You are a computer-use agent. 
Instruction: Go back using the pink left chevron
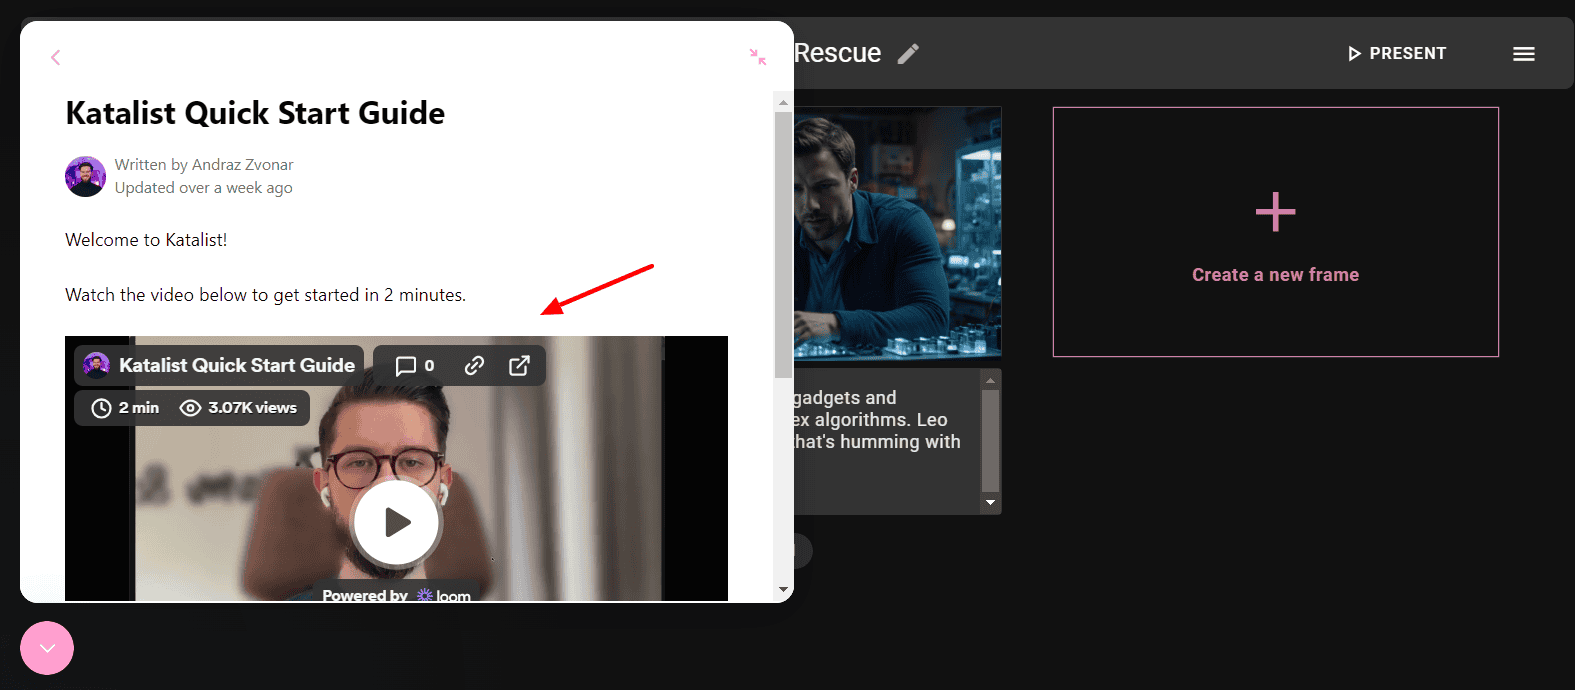[x=56, y=58]
